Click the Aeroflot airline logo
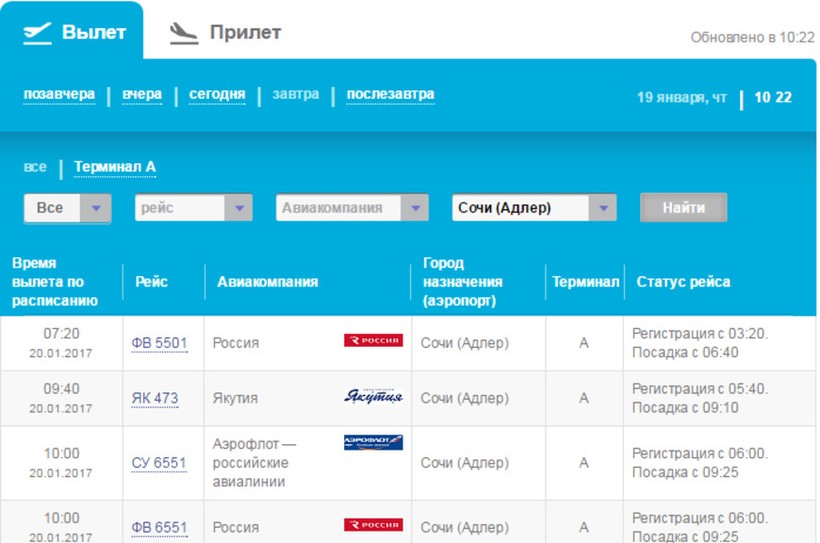 tap(373, 442)
